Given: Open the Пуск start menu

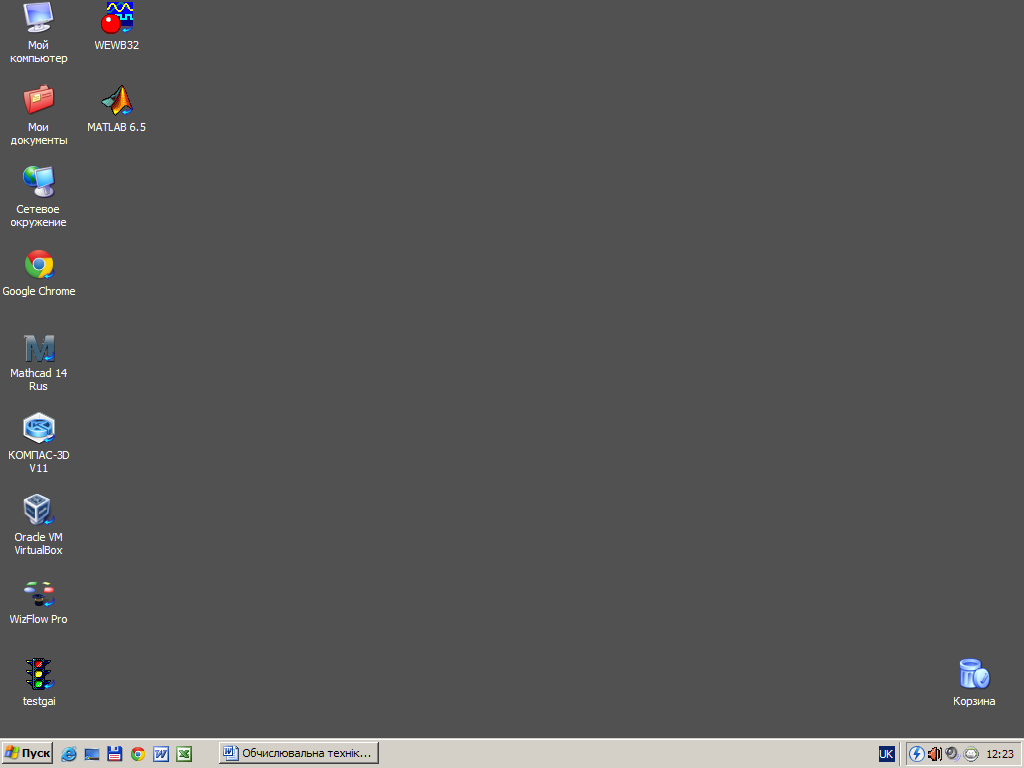Looking at the screenshot, I should [x=27, y=753].
